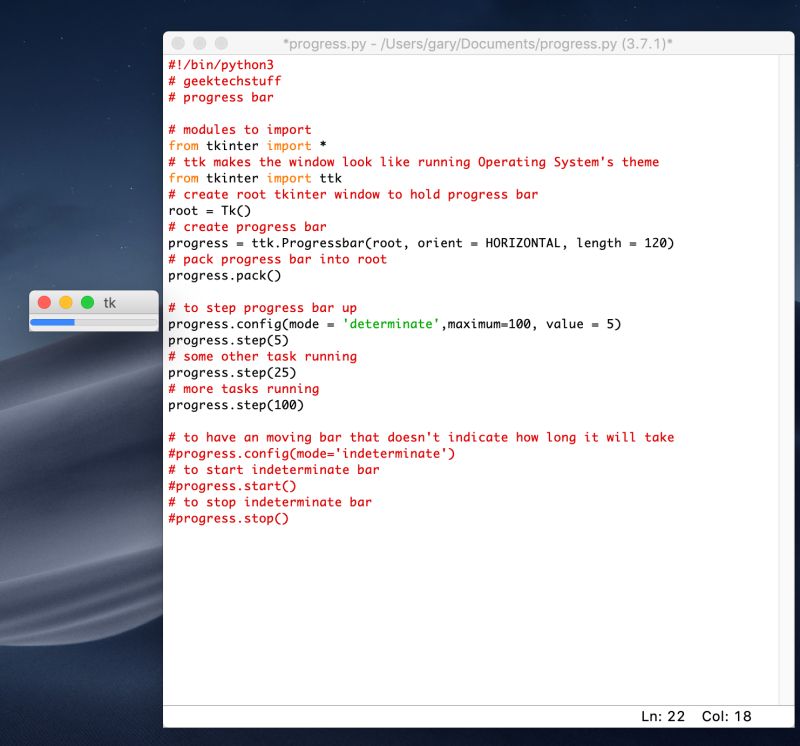Screen dimensions: 800x746
Task: Close the tk window with its red button
Action: pos(44,301)
